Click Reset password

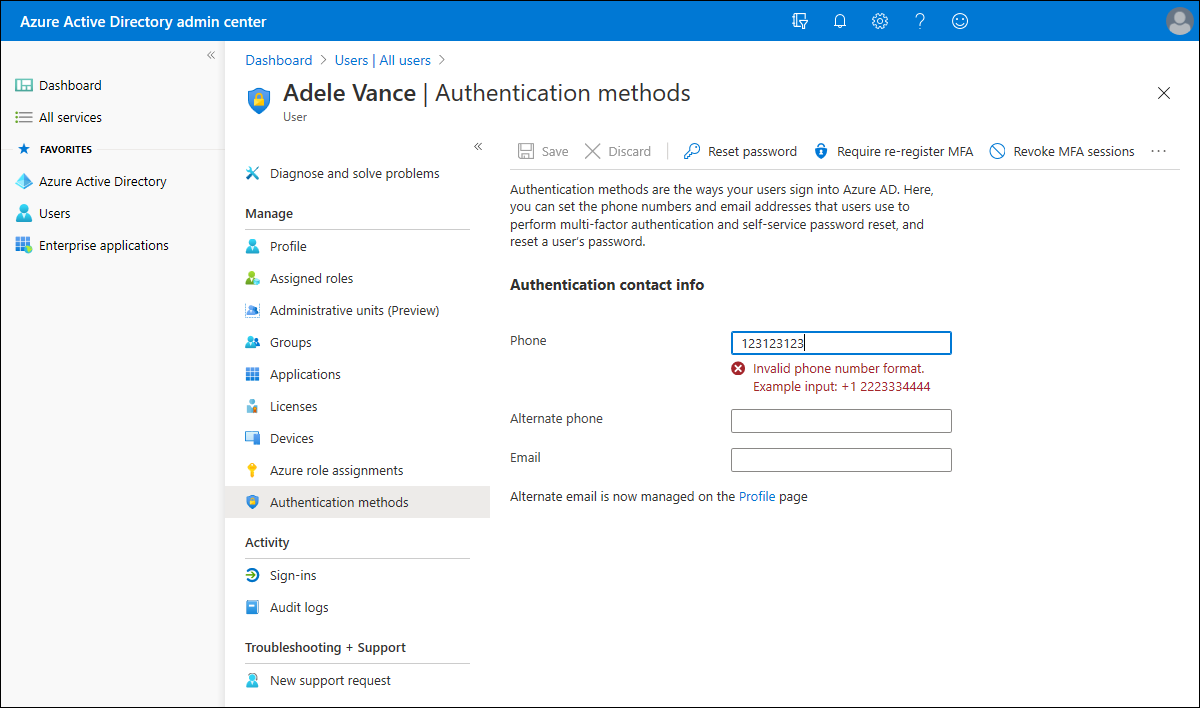[x=740, y=151]
